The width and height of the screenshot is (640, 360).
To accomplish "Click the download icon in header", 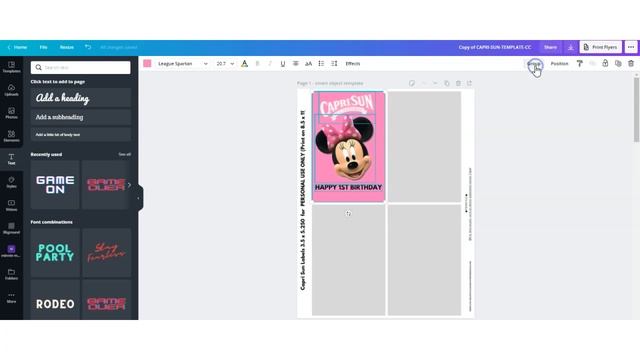I will tap(571, 47).
